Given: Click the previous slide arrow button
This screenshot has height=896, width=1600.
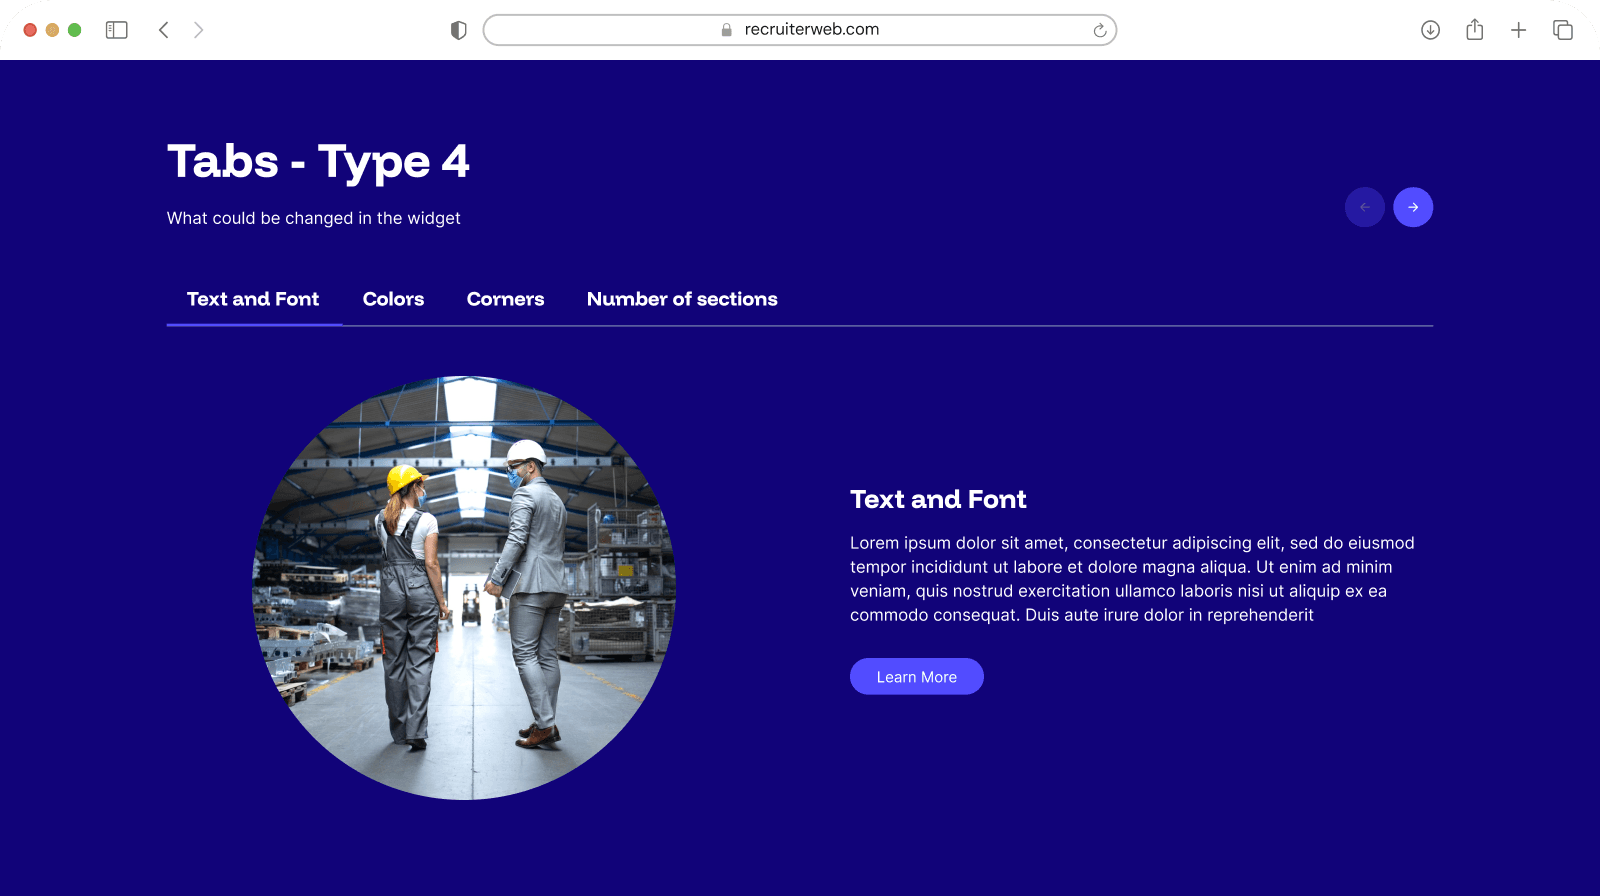Looking at the screenshot, I should 1364,207.
